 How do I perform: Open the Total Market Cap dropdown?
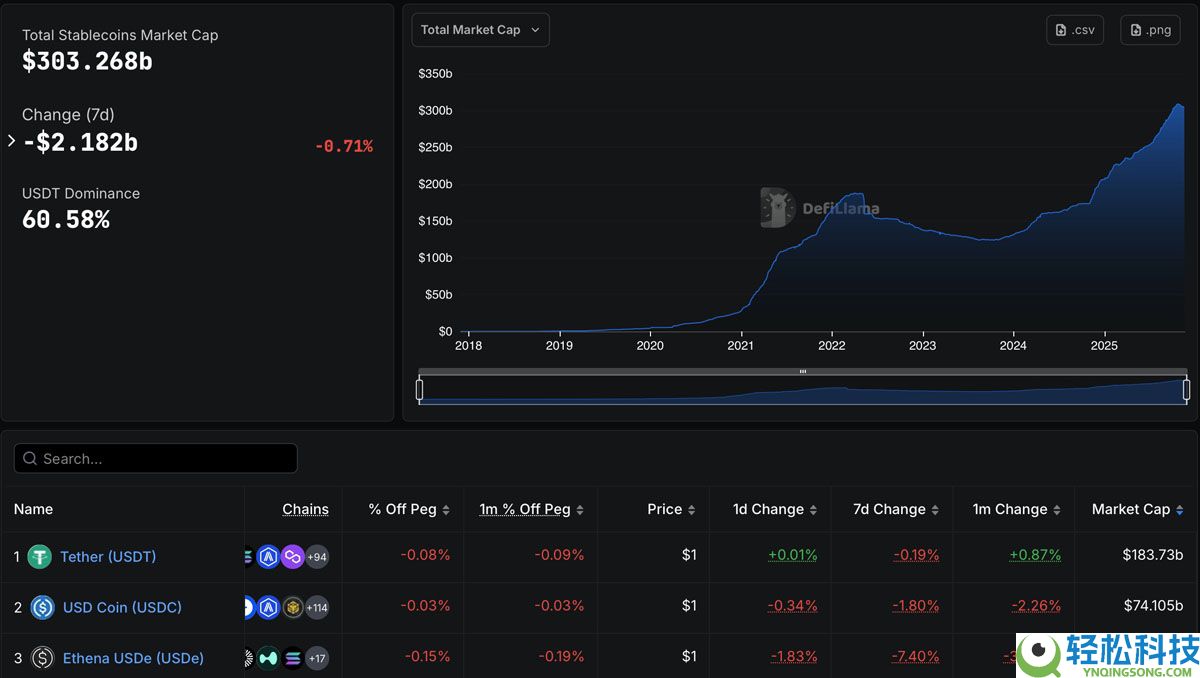pyautogui.click(x=480, y=30)
